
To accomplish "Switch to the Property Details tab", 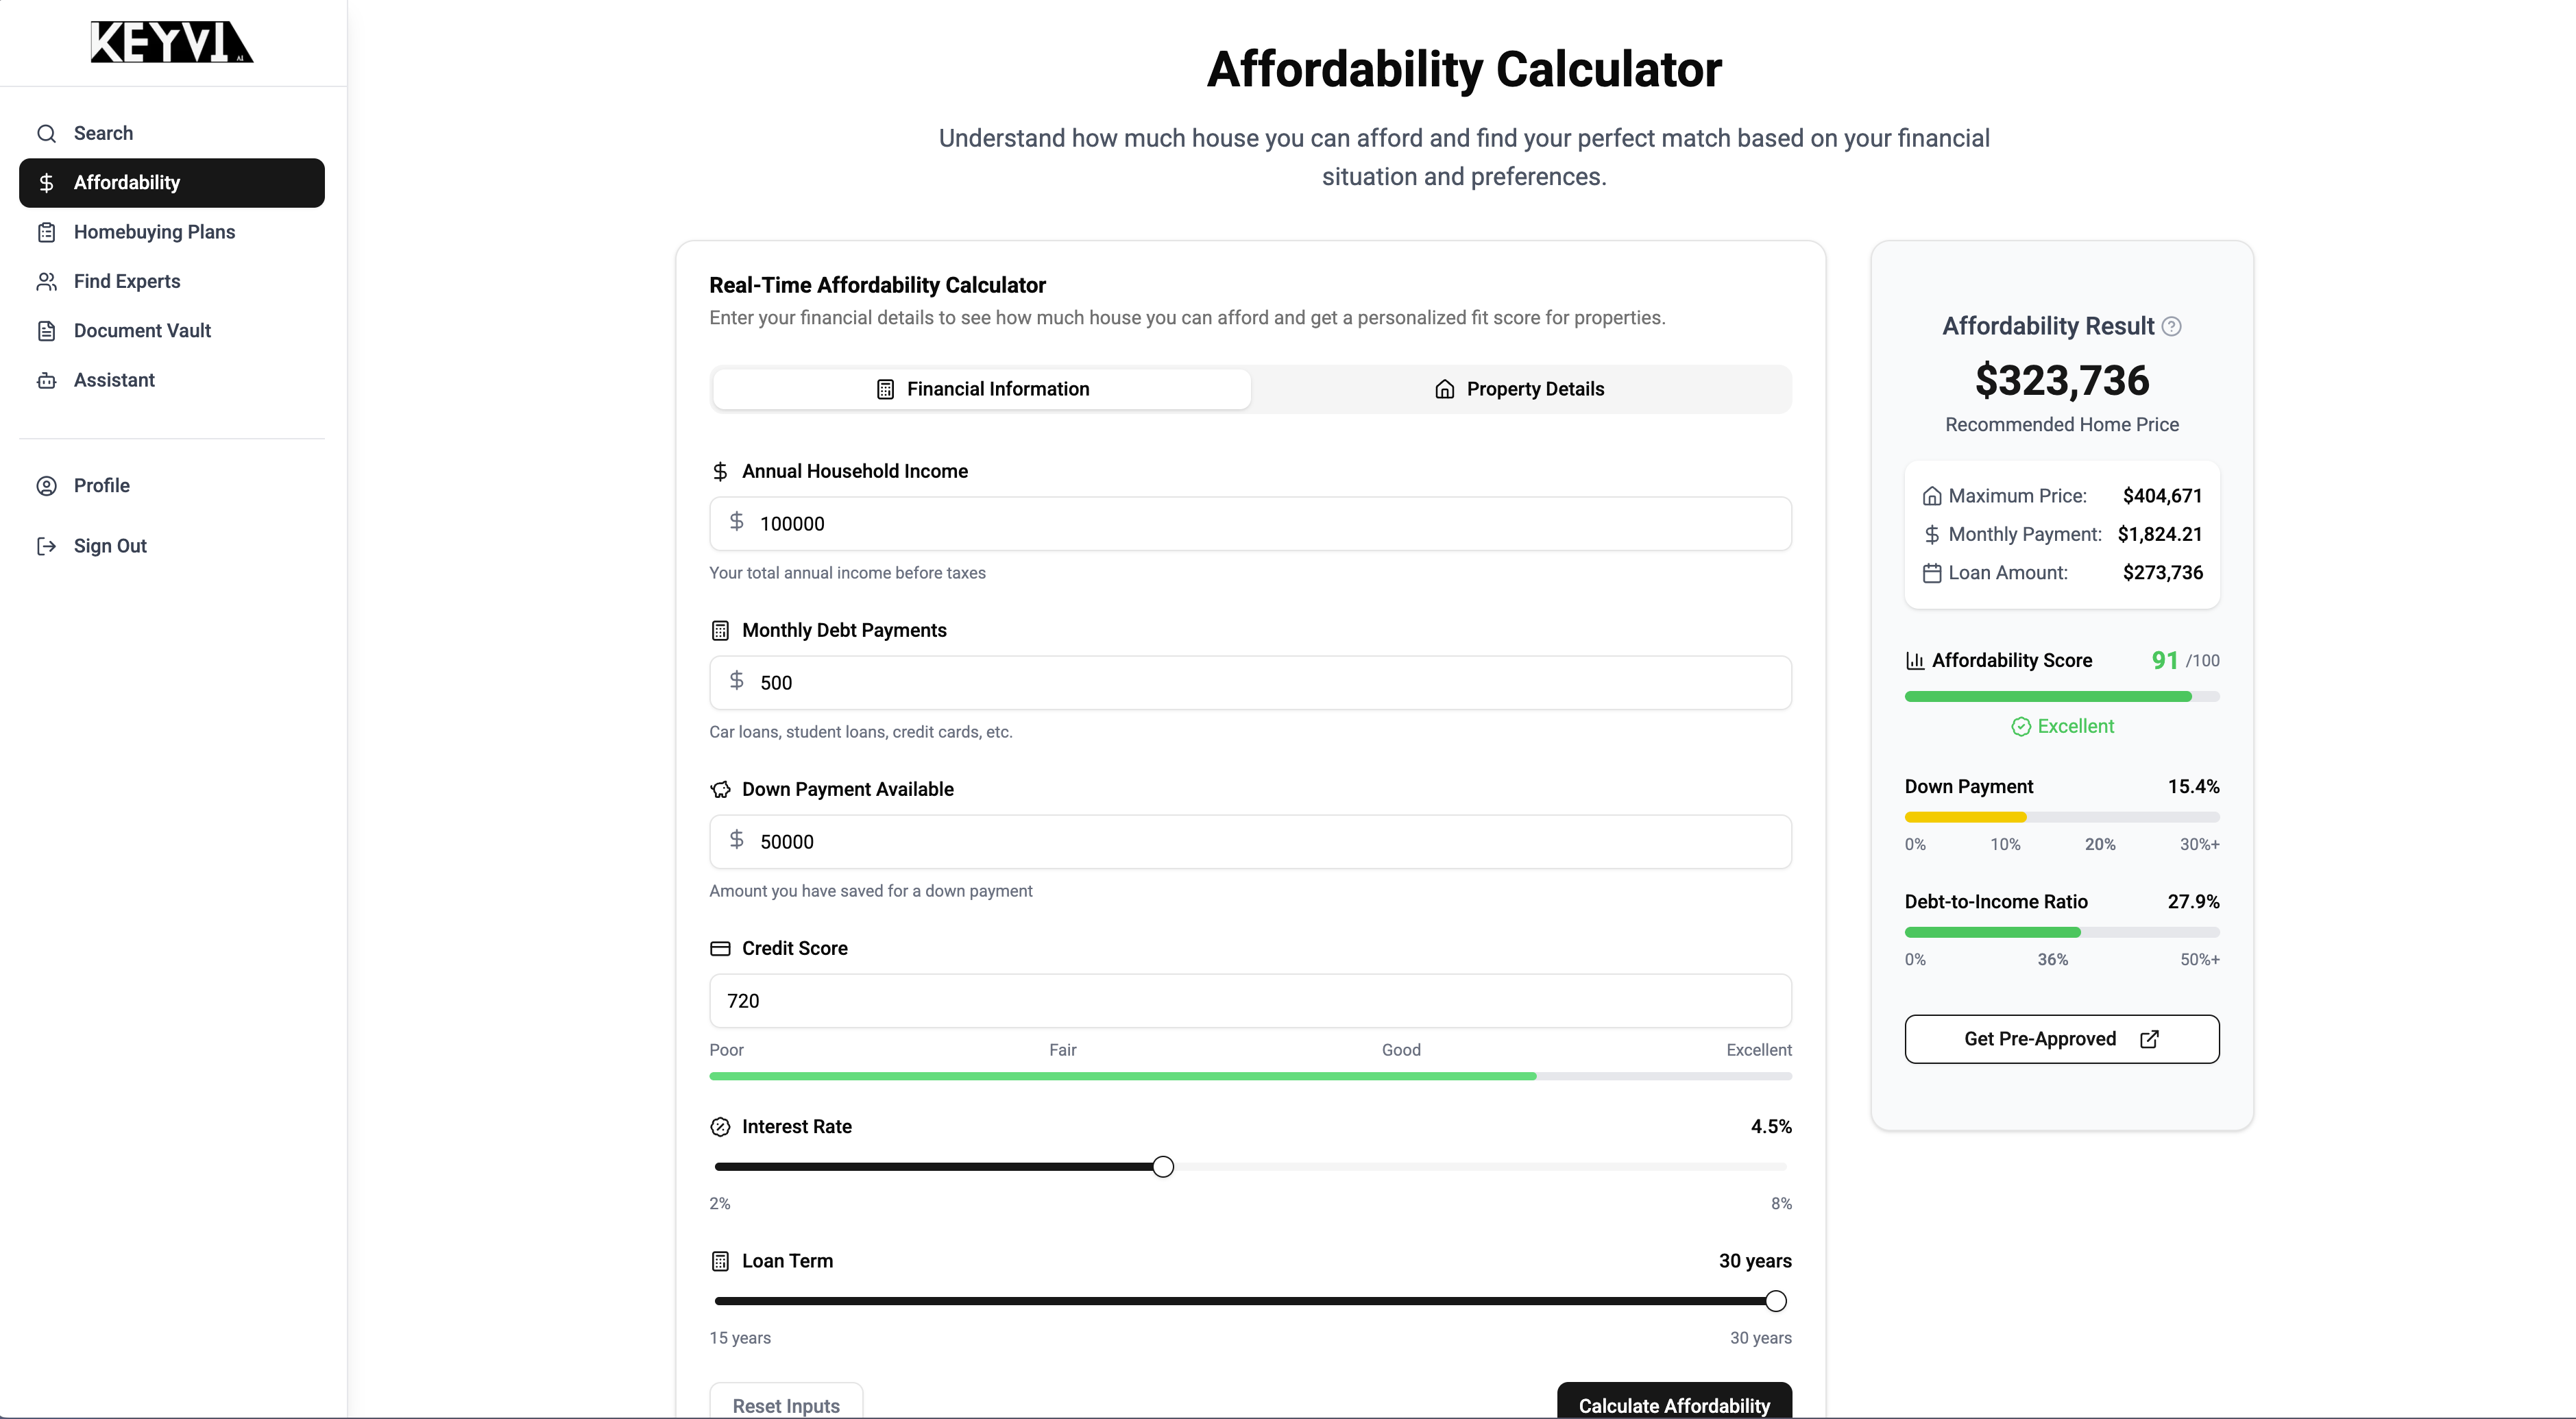I will (1519, 389).
